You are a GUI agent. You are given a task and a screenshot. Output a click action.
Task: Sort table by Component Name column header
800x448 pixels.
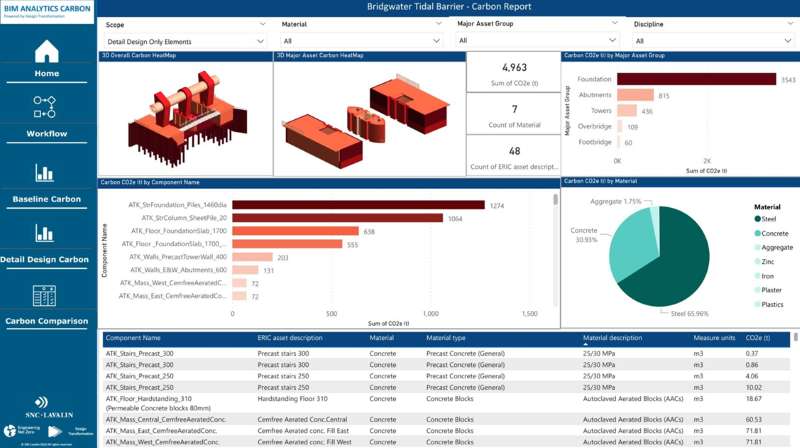coord(133,339)
